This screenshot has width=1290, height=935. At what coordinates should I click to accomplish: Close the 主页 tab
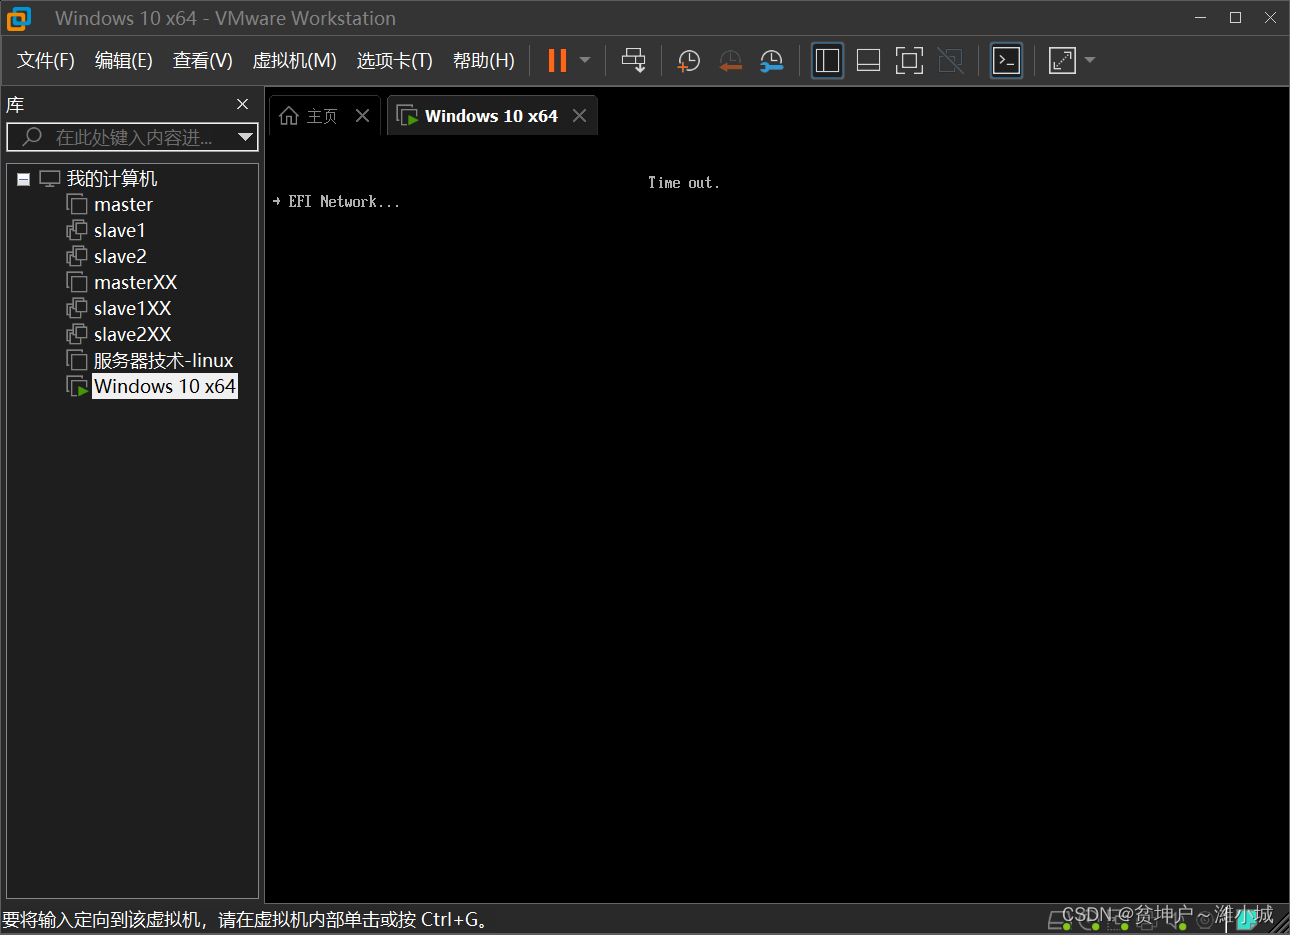pos(363,116)
